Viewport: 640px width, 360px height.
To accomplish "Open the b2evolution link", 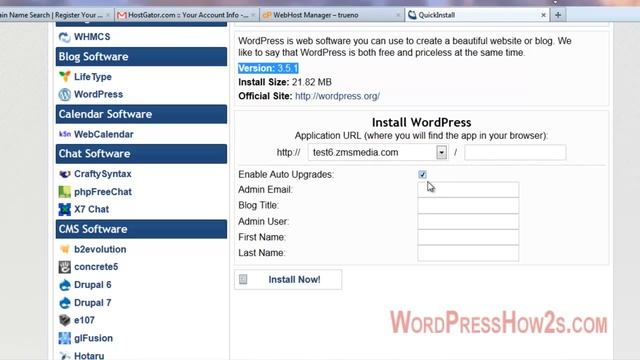I will pyautogui.click(x=100, y=249).
